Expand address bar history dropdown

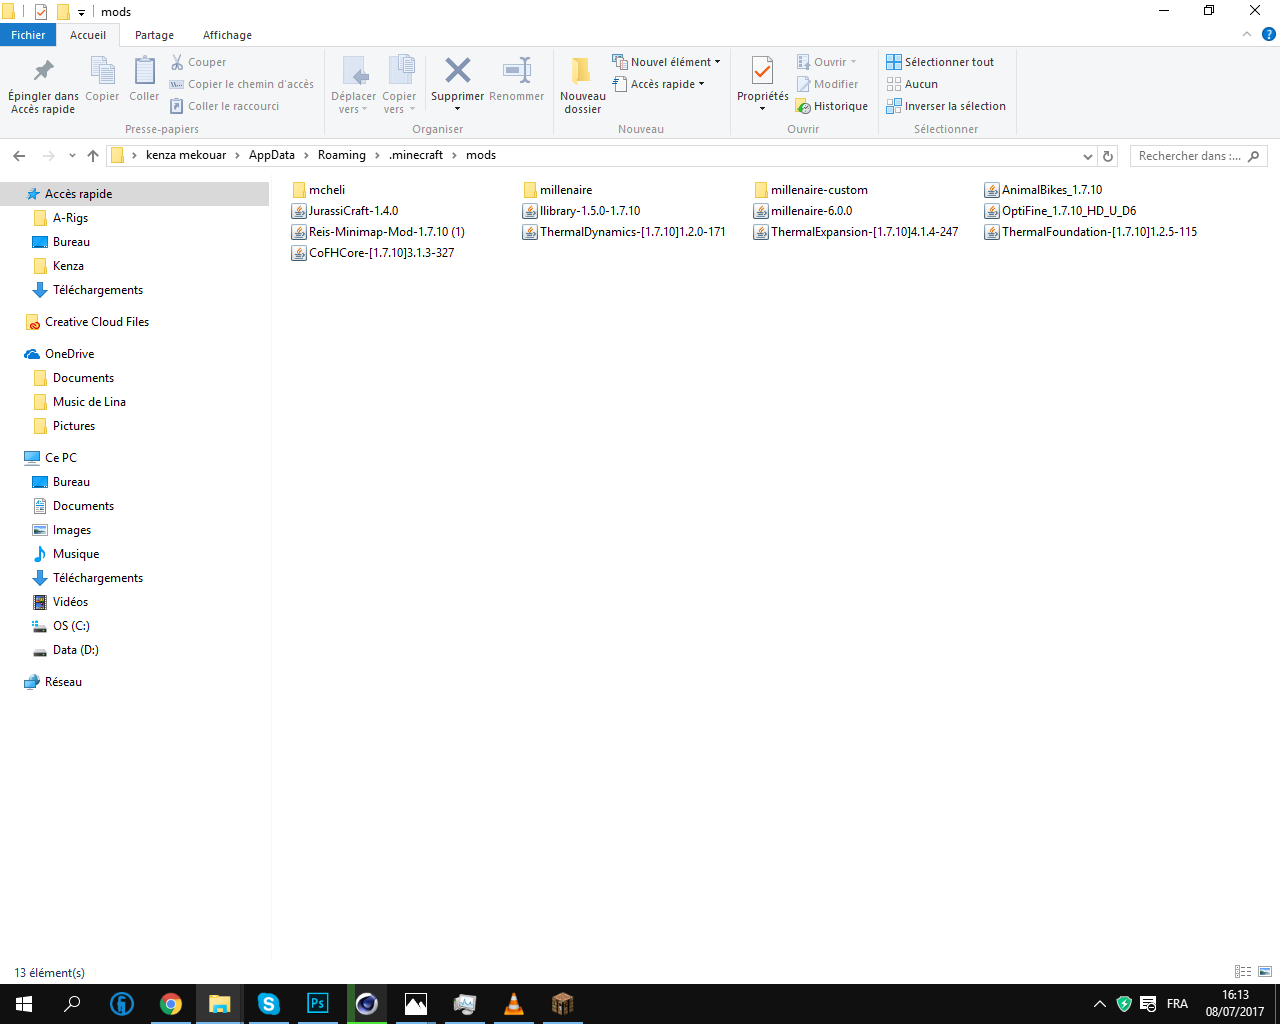1088,156
